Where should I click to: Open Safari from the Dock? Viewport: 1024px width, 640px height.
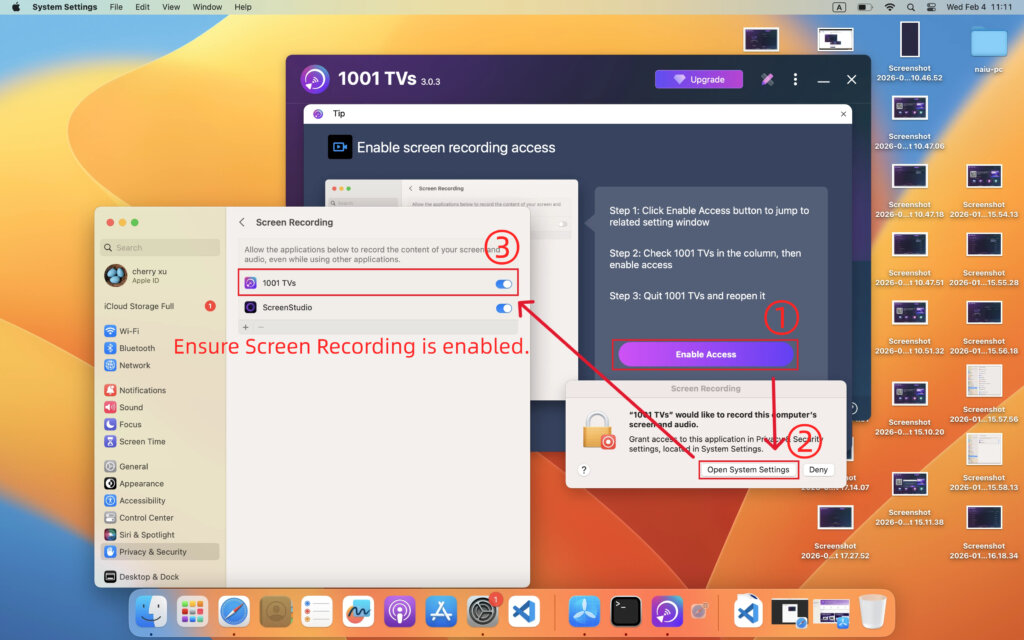[234, 611]
